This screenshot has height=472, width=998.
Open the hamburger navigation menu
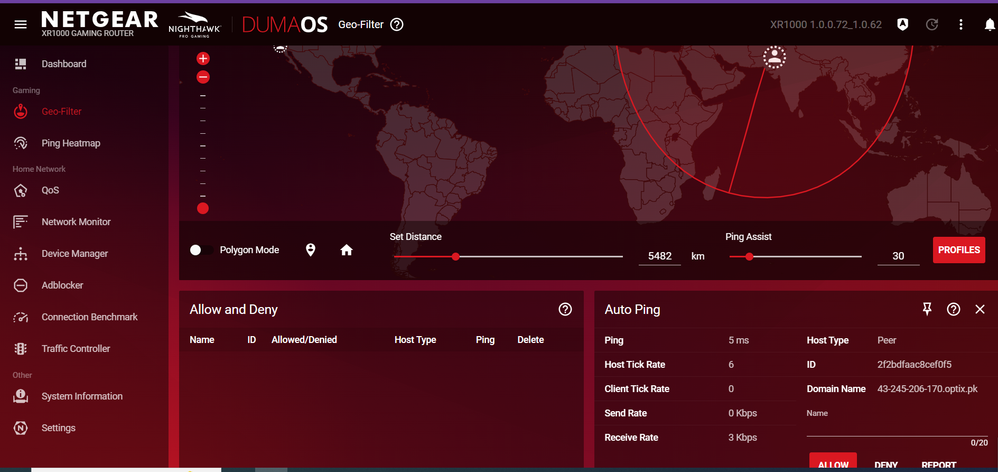click(x=21, y=24)
